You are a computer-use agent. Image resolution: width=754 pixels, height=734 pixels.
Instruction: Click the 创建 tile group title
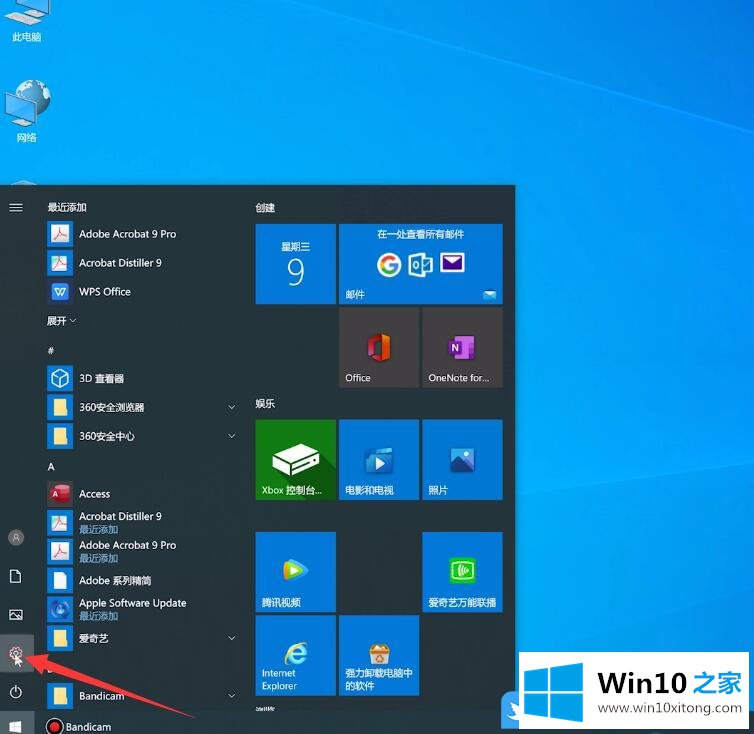tap(265, 208)
